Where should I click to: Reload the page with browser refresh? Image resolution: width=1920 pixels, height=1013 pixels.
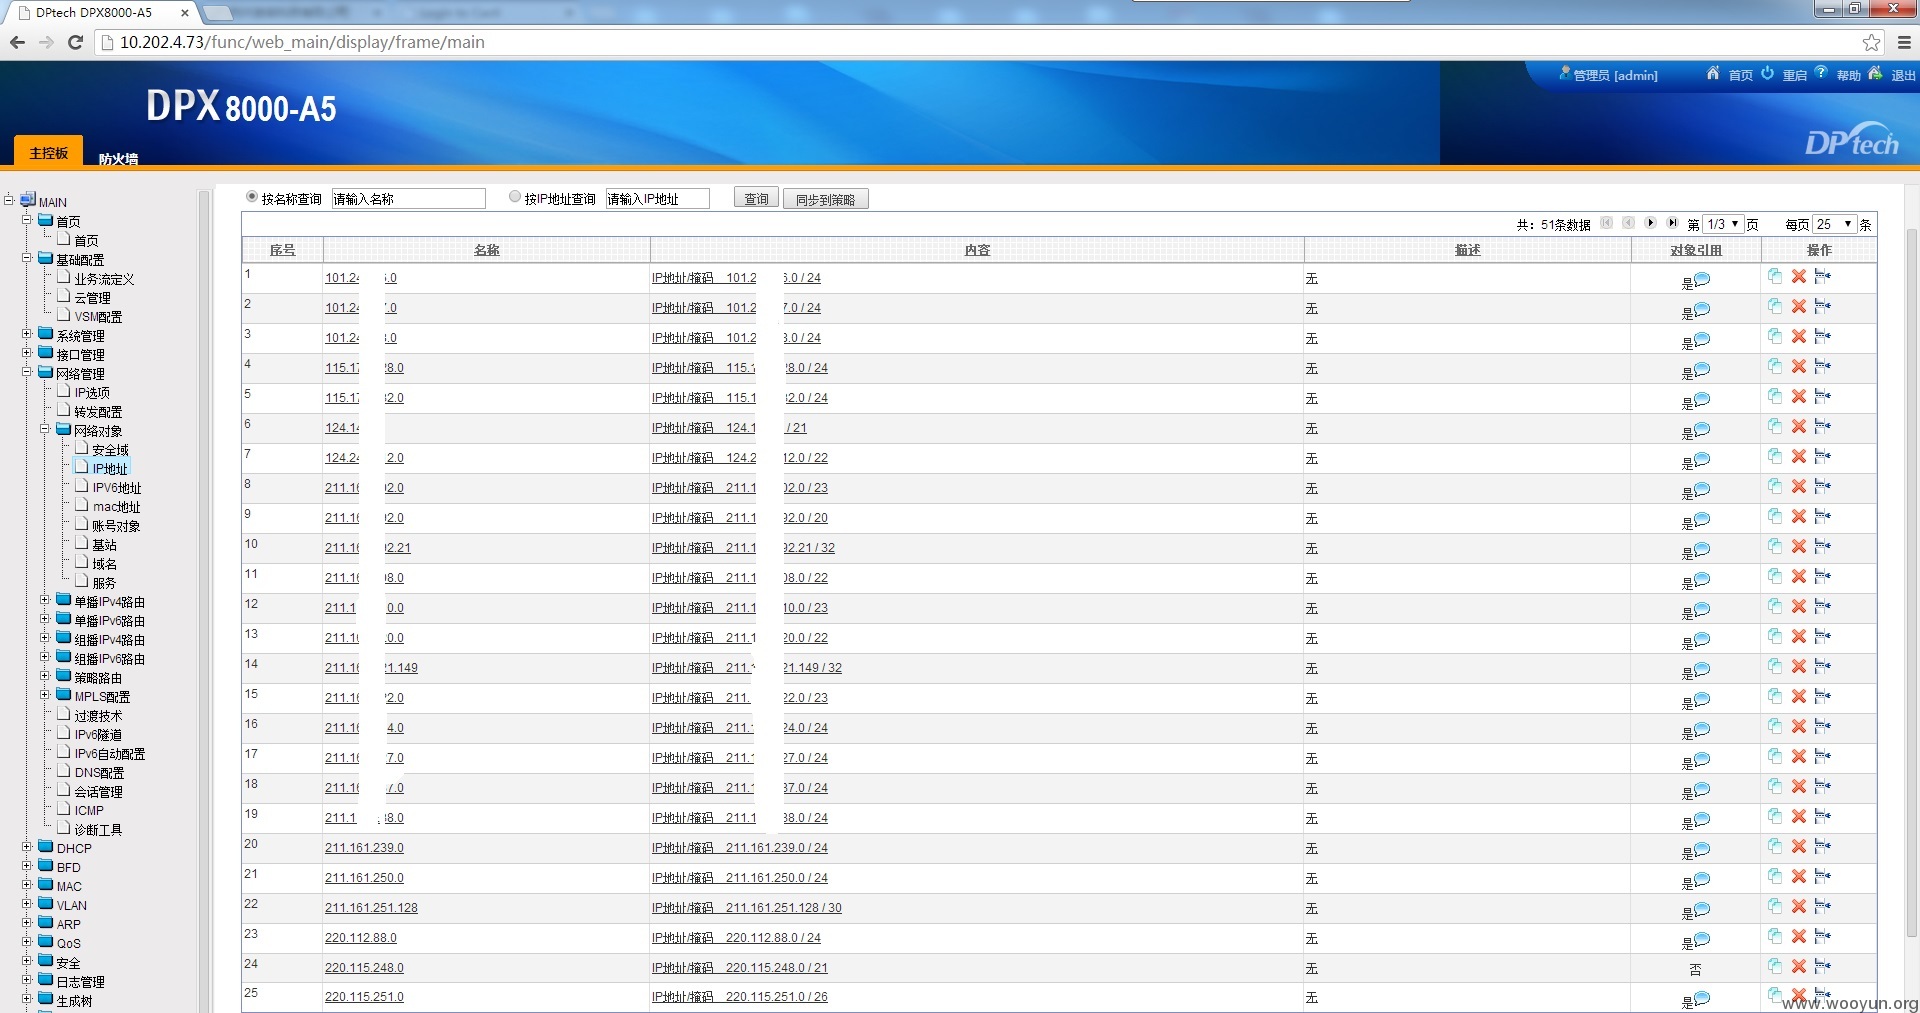pyautogui.click(x=75, y=42)
